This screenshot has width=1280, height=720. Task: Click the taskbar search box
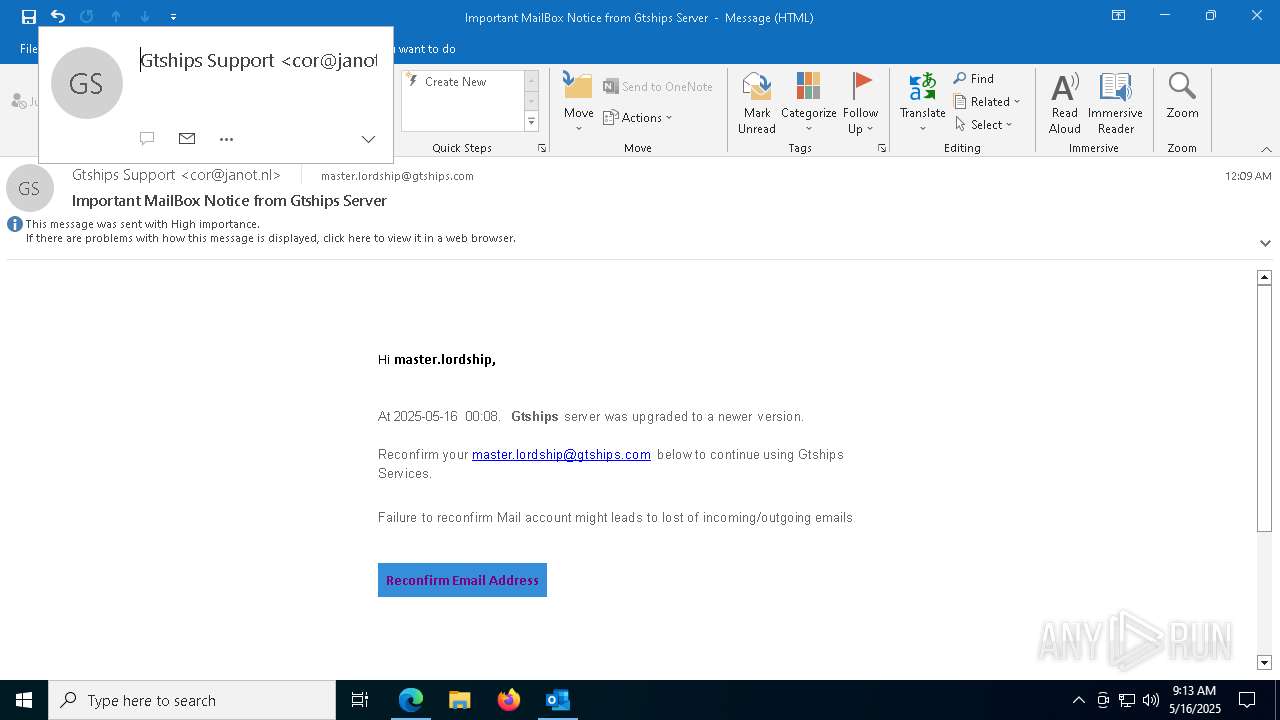(x=192, y=700)
